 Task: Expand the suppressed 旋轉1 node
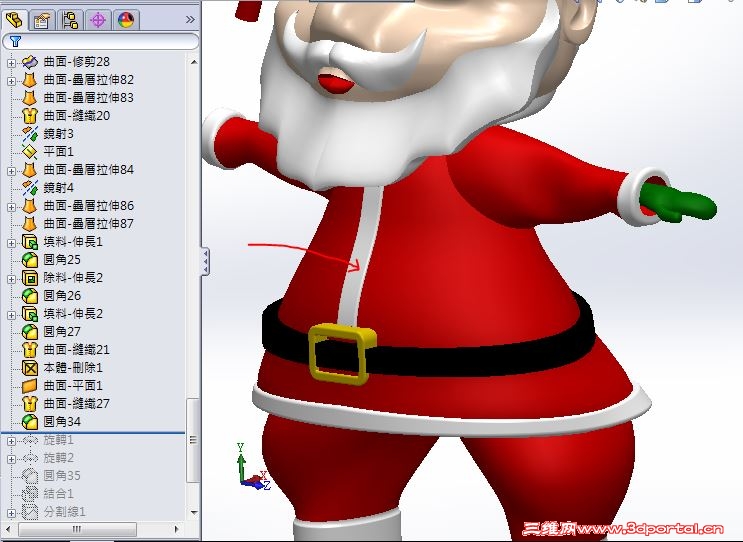coord(11,441)
